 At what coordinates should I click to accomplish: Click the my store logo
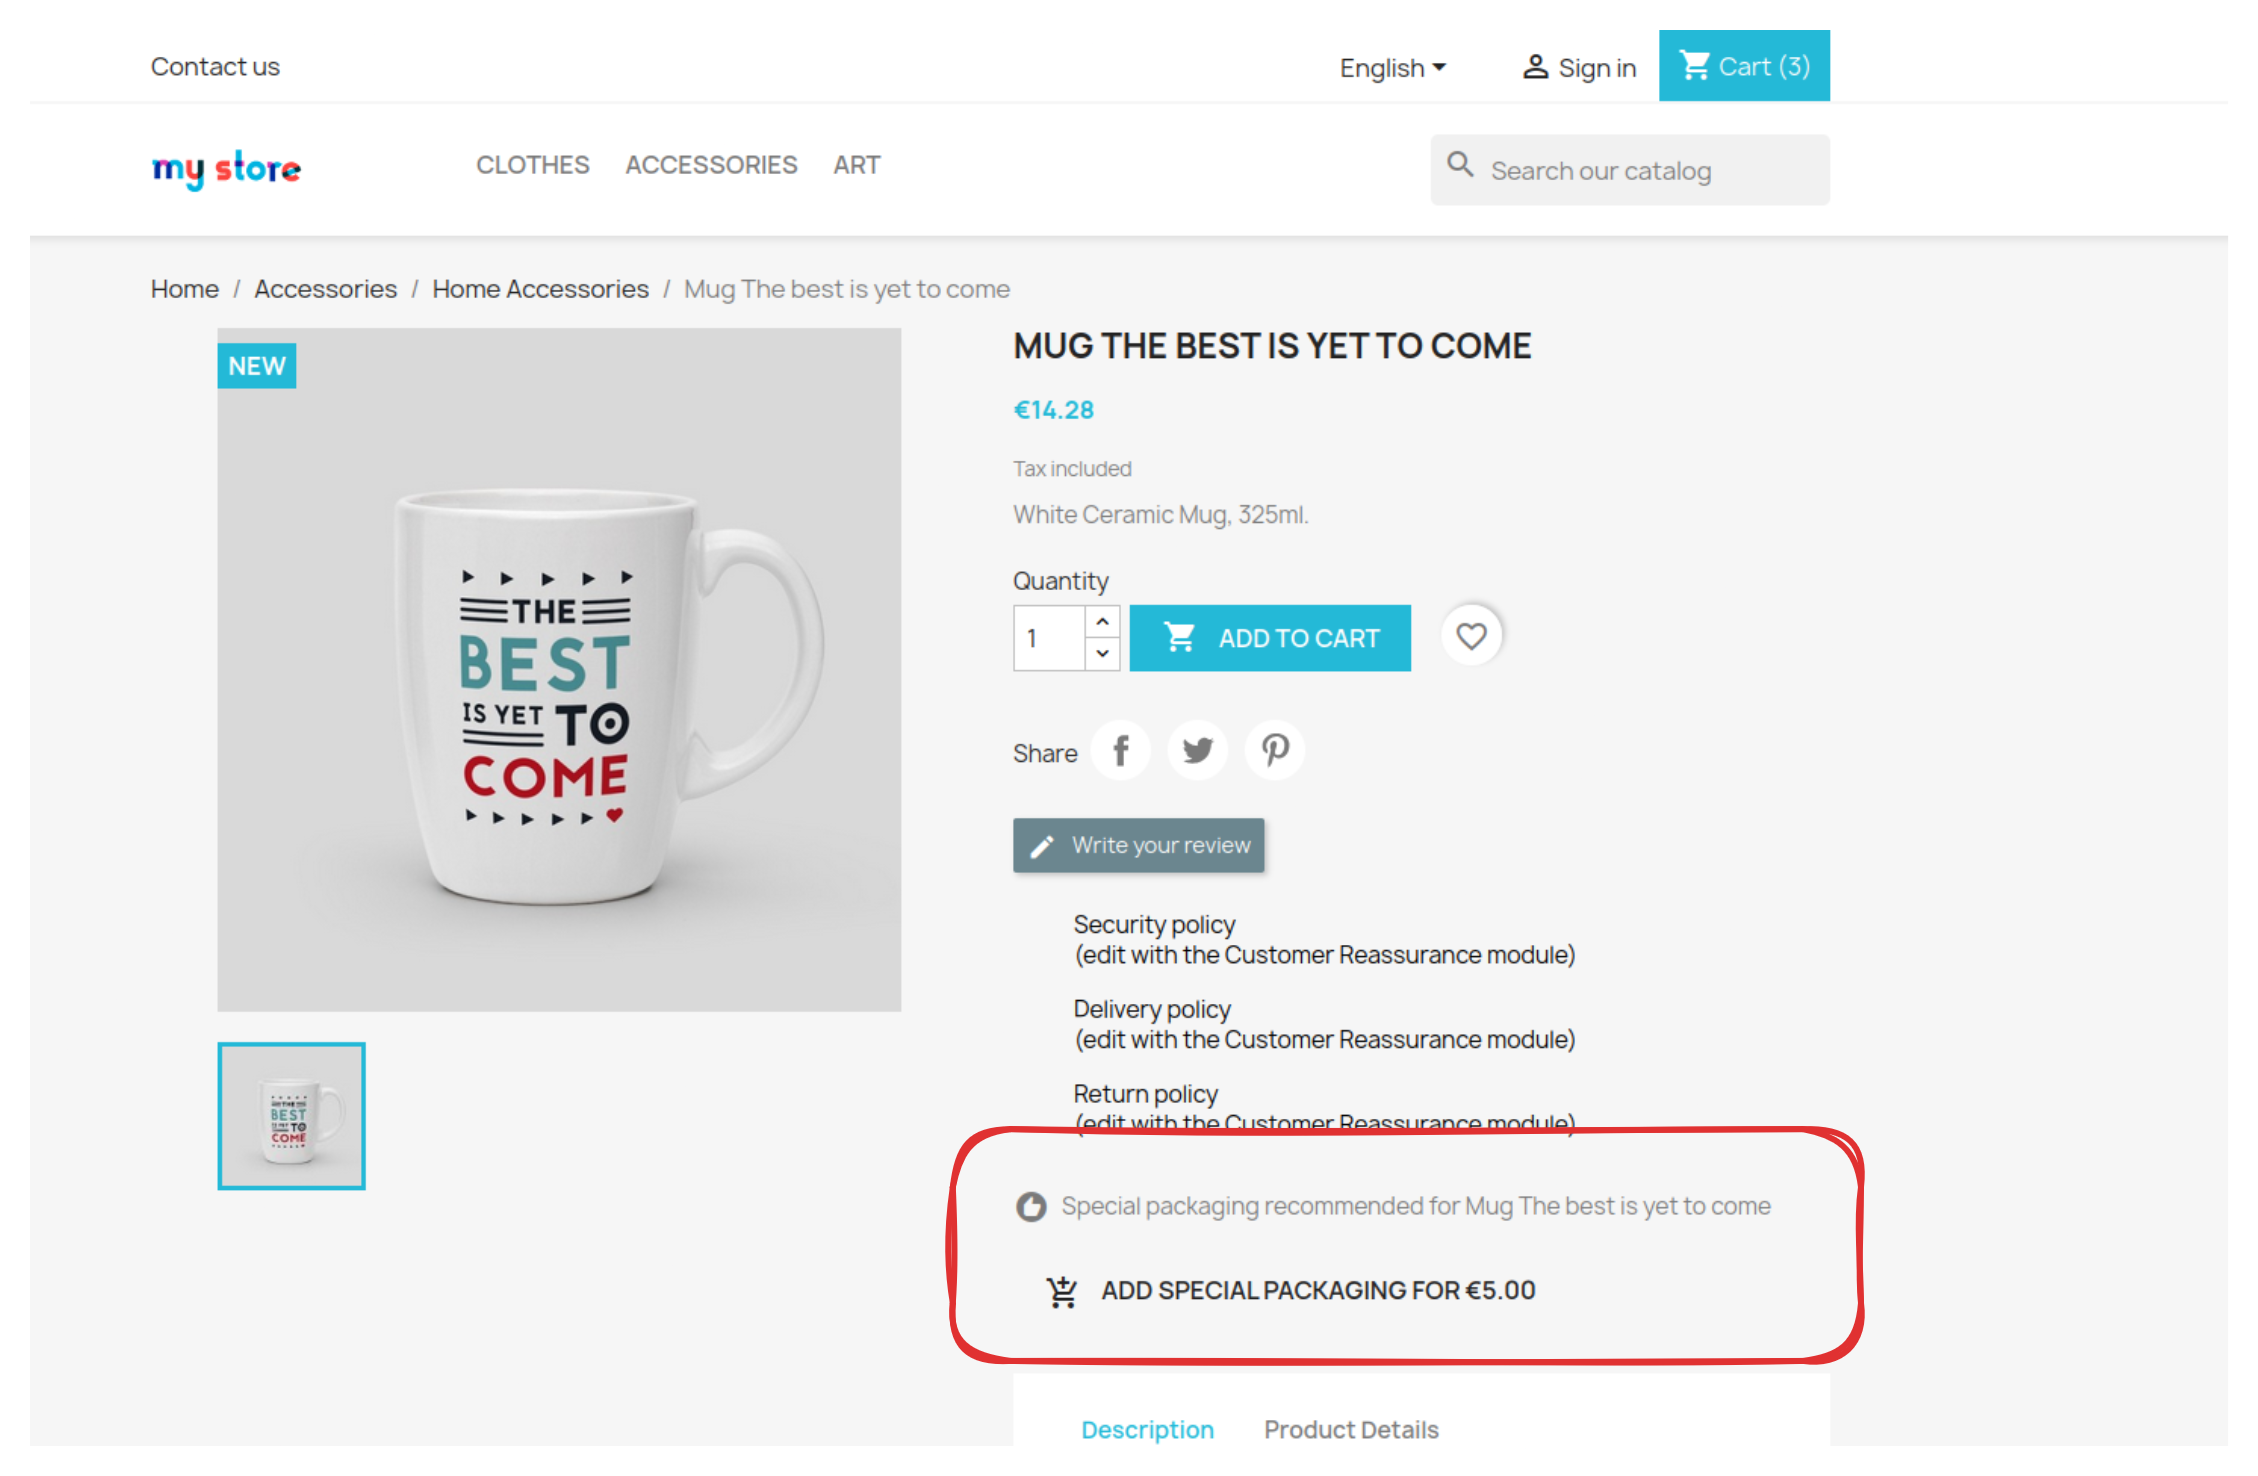(x=226, y=168)
